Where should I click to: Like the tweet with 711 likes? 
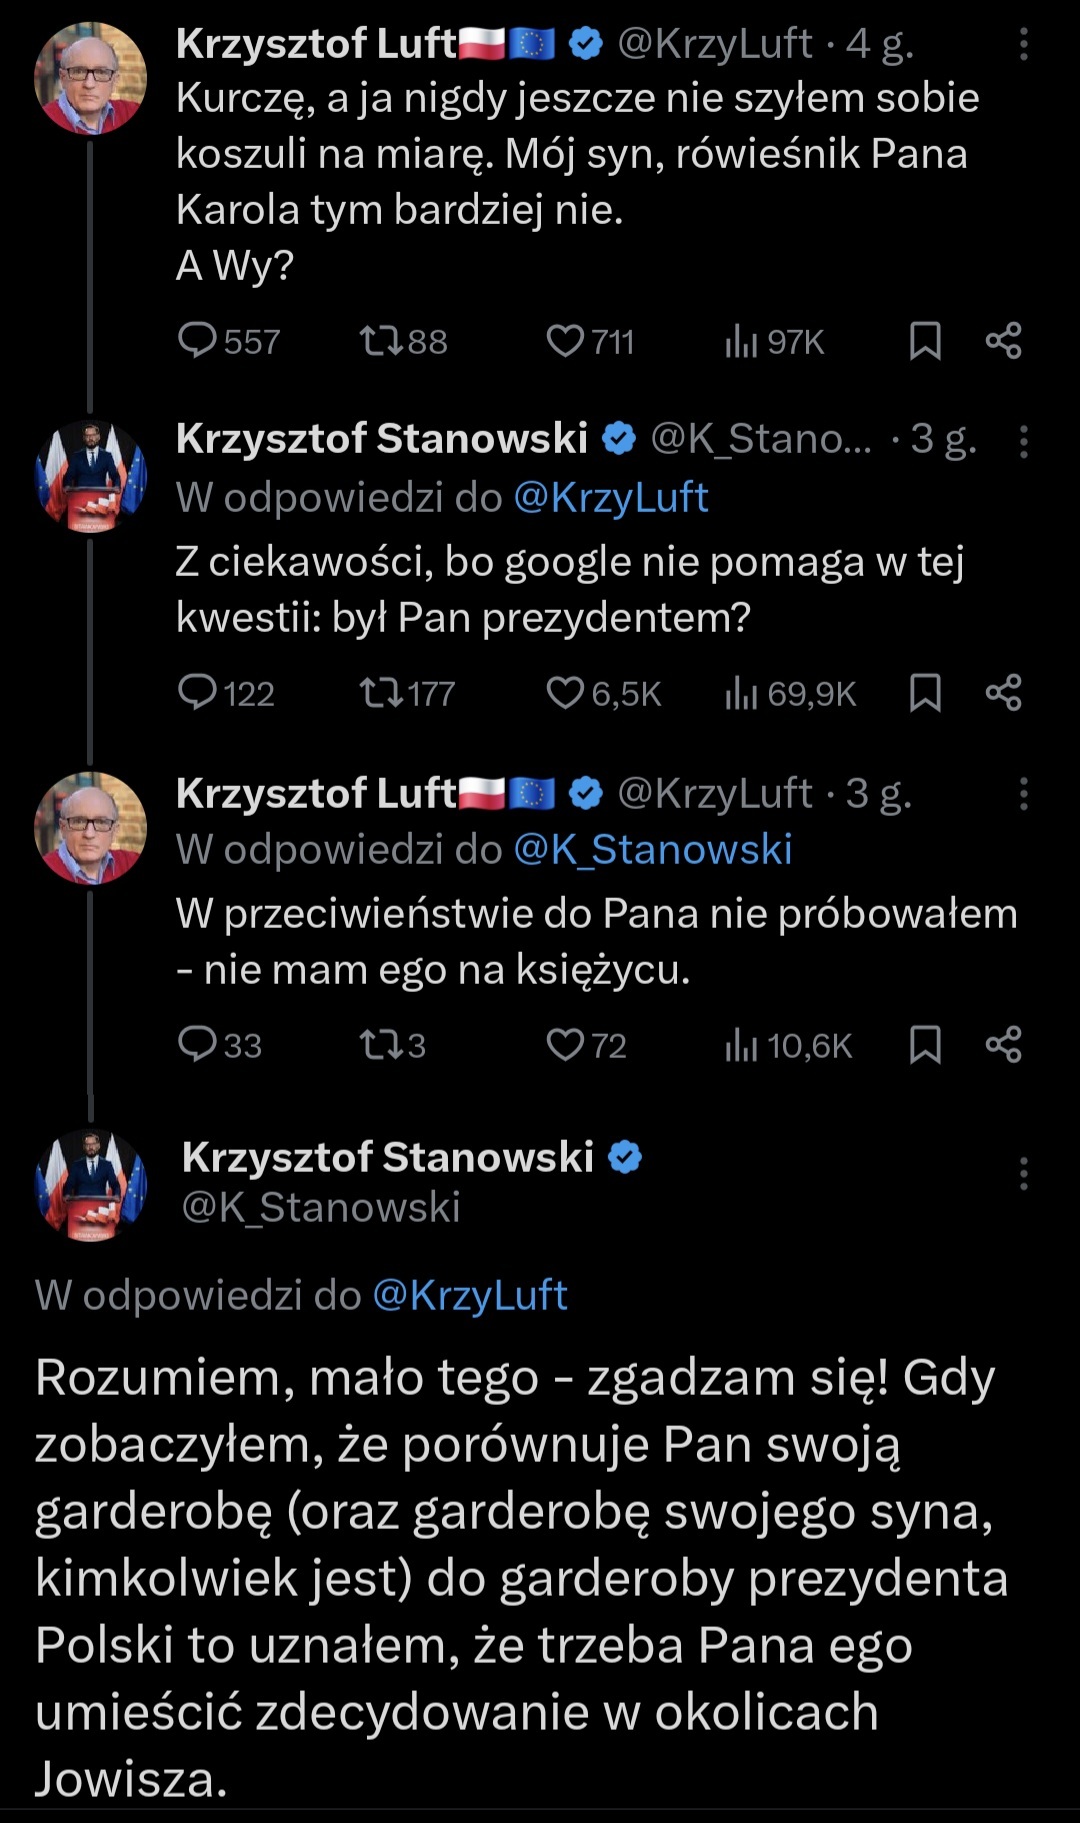tap(565, 341)
